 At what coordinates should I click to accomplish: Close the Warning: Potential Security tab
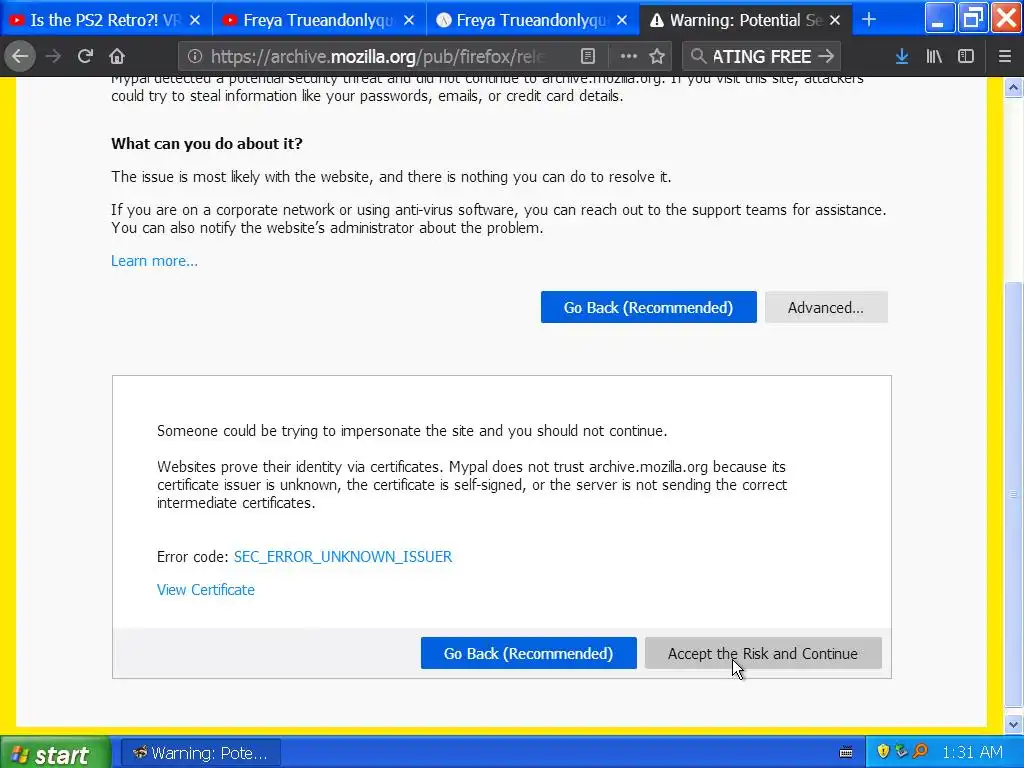click(835, 20)
